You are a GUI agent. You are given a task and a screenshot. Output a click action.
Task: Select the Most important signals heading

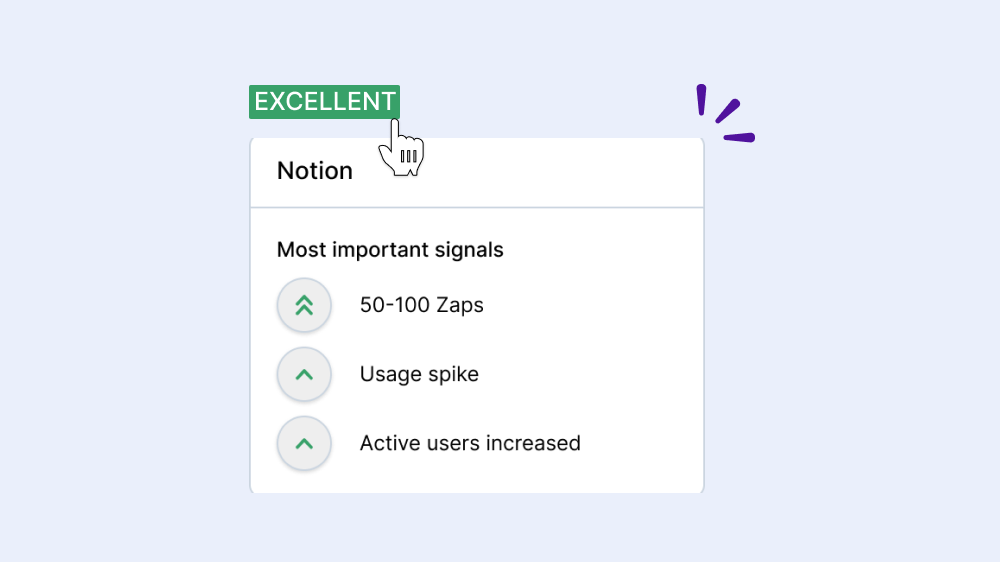(x=390, y=250)
